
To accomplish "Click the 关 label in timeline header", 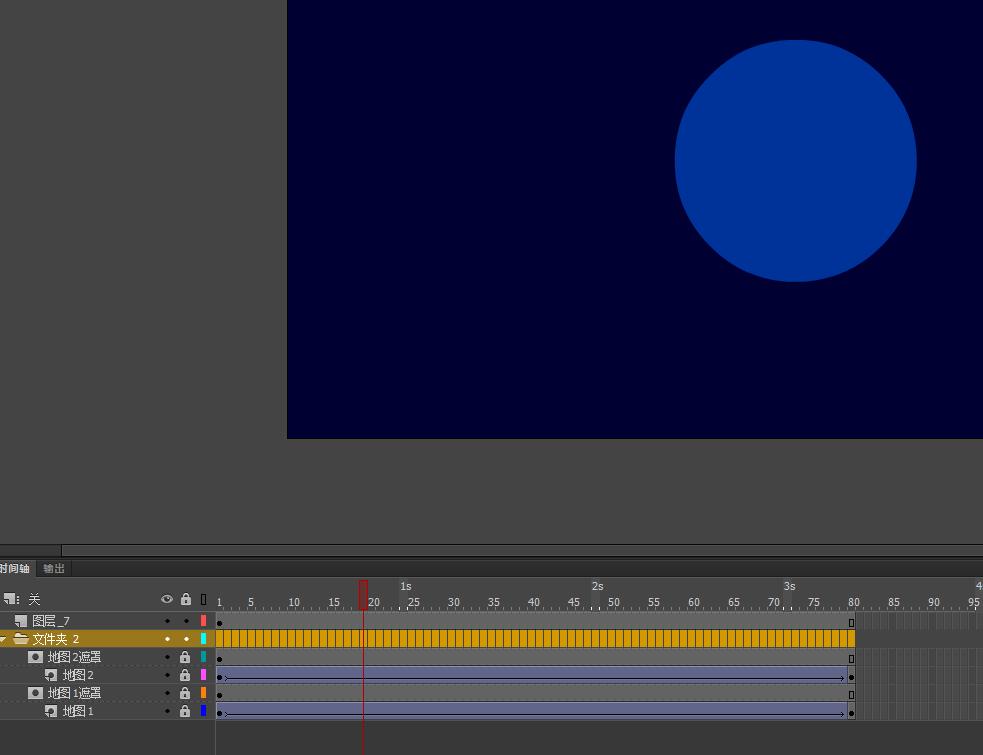I will [34, 599].
